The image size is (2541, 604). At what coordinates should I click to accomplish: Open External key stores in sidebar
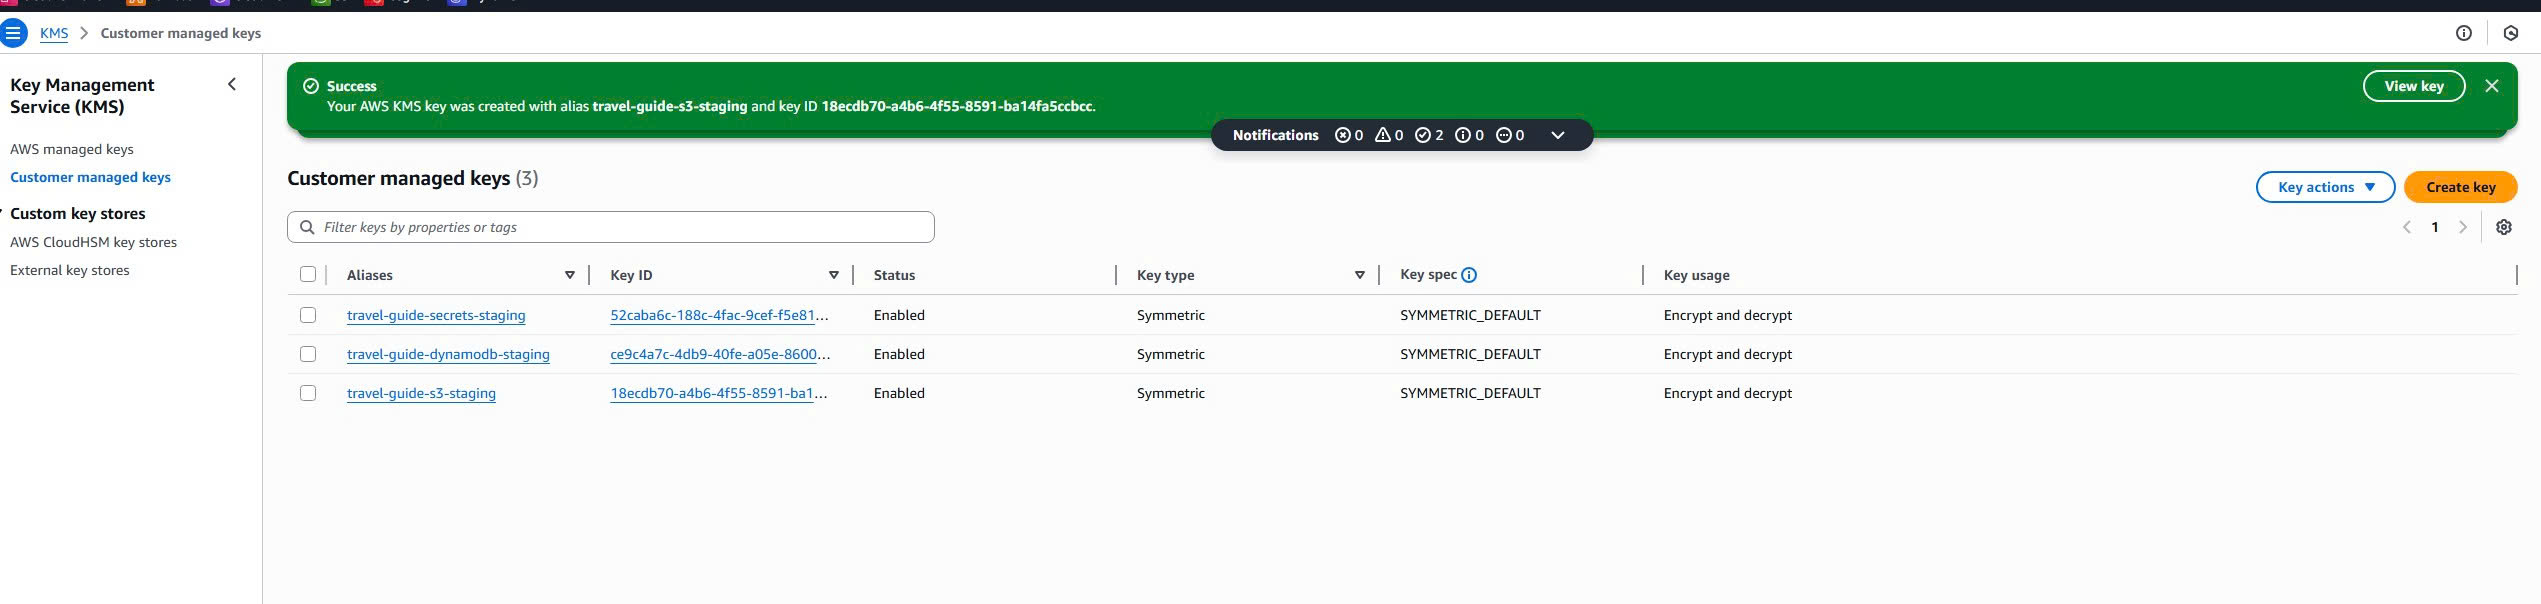[70, 270]
